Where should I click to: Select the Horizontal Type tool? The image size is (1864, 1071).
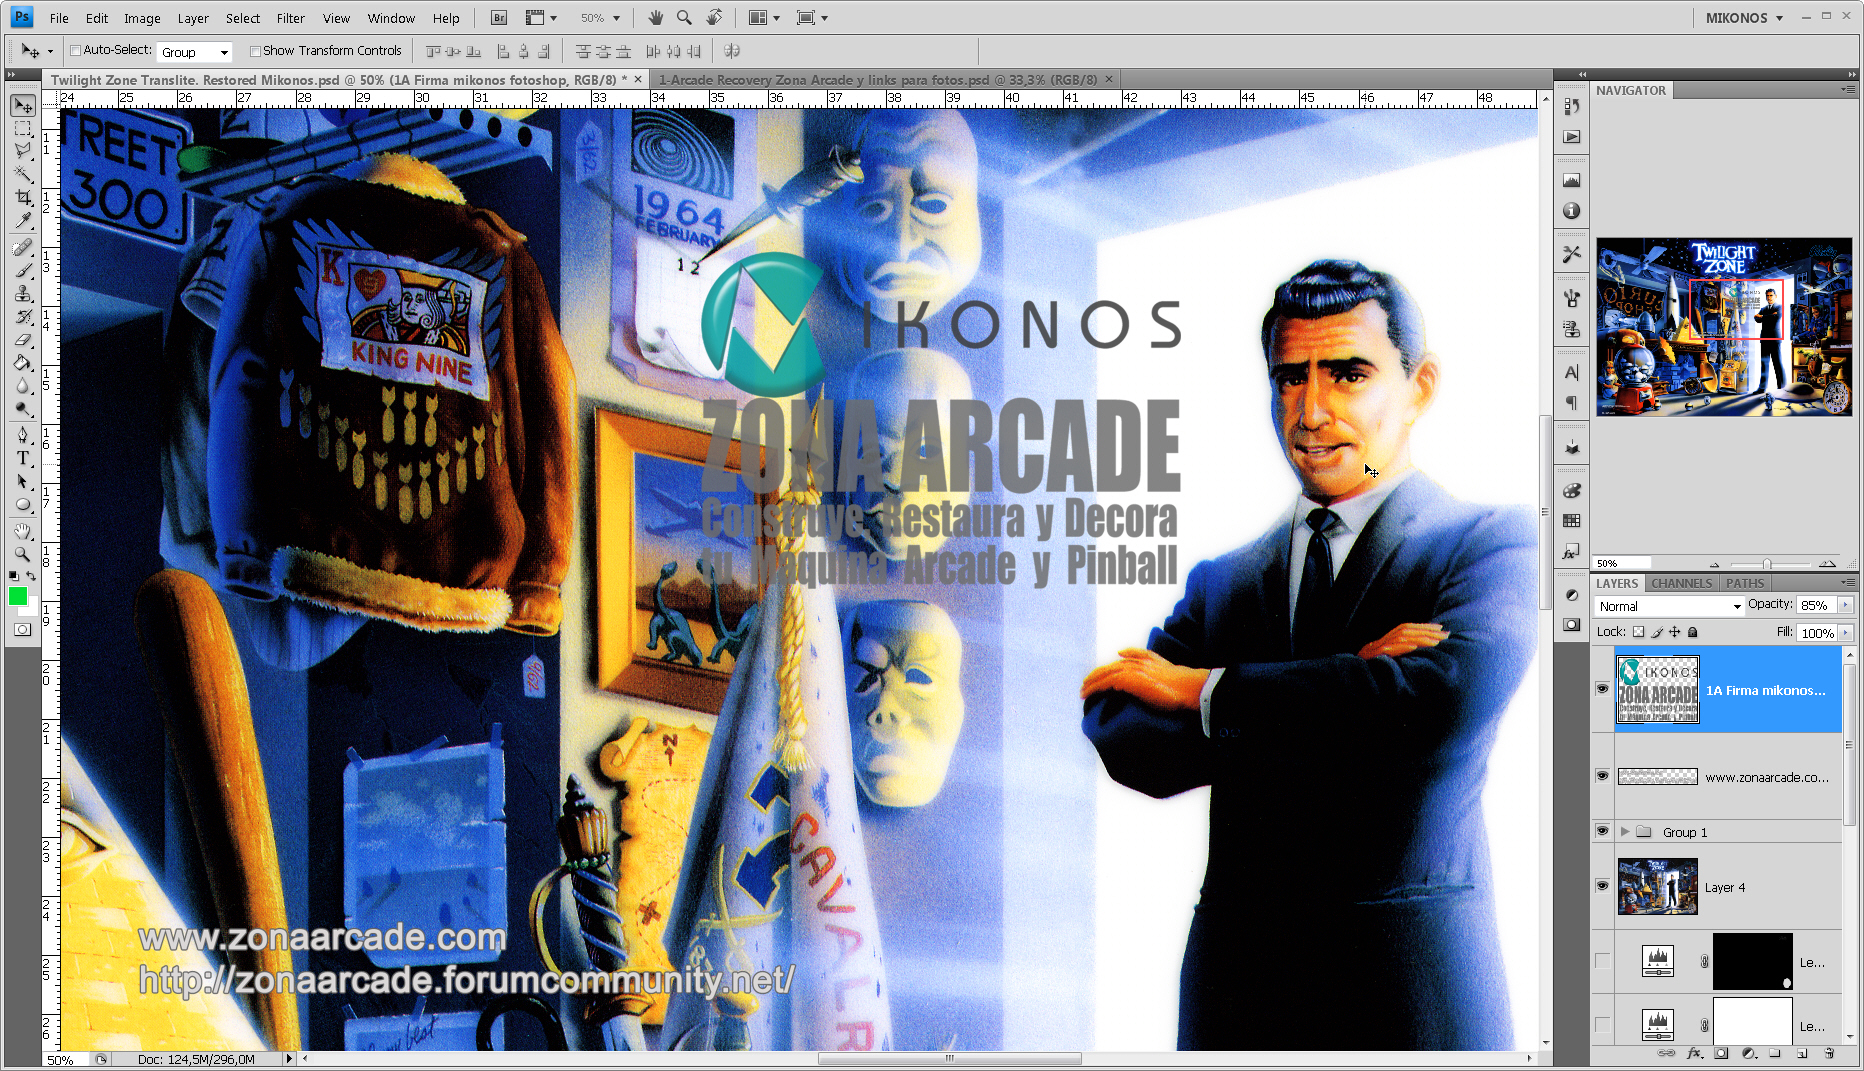(x=23, y=458)
